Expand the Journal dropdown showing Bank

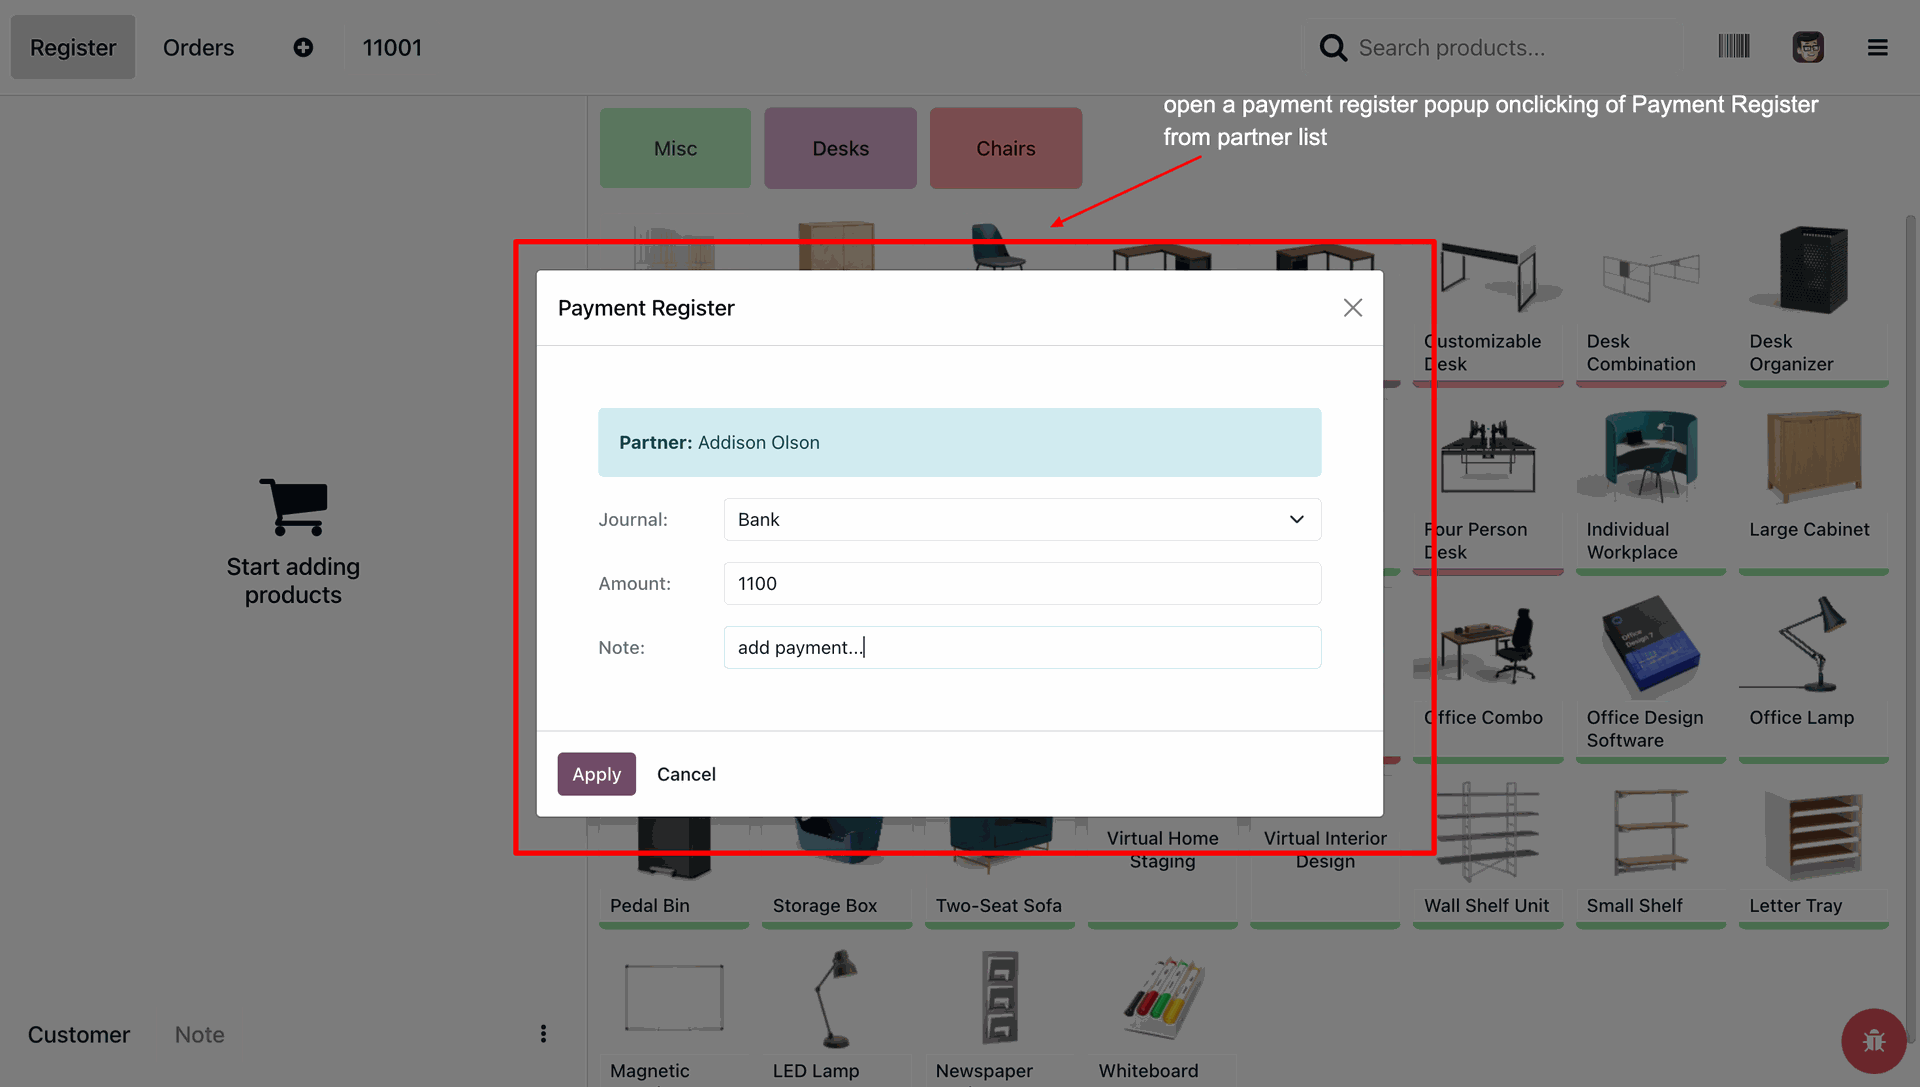coord(1021,520)
